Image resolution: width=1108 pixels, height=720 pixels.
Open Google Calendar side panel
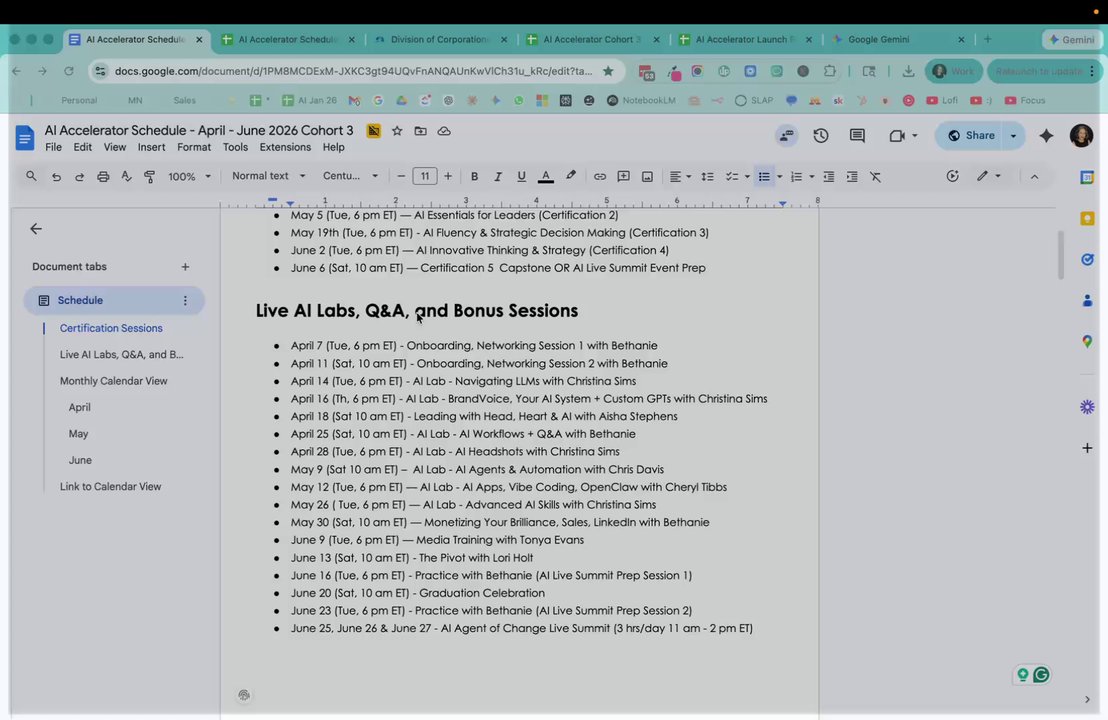1087,177
